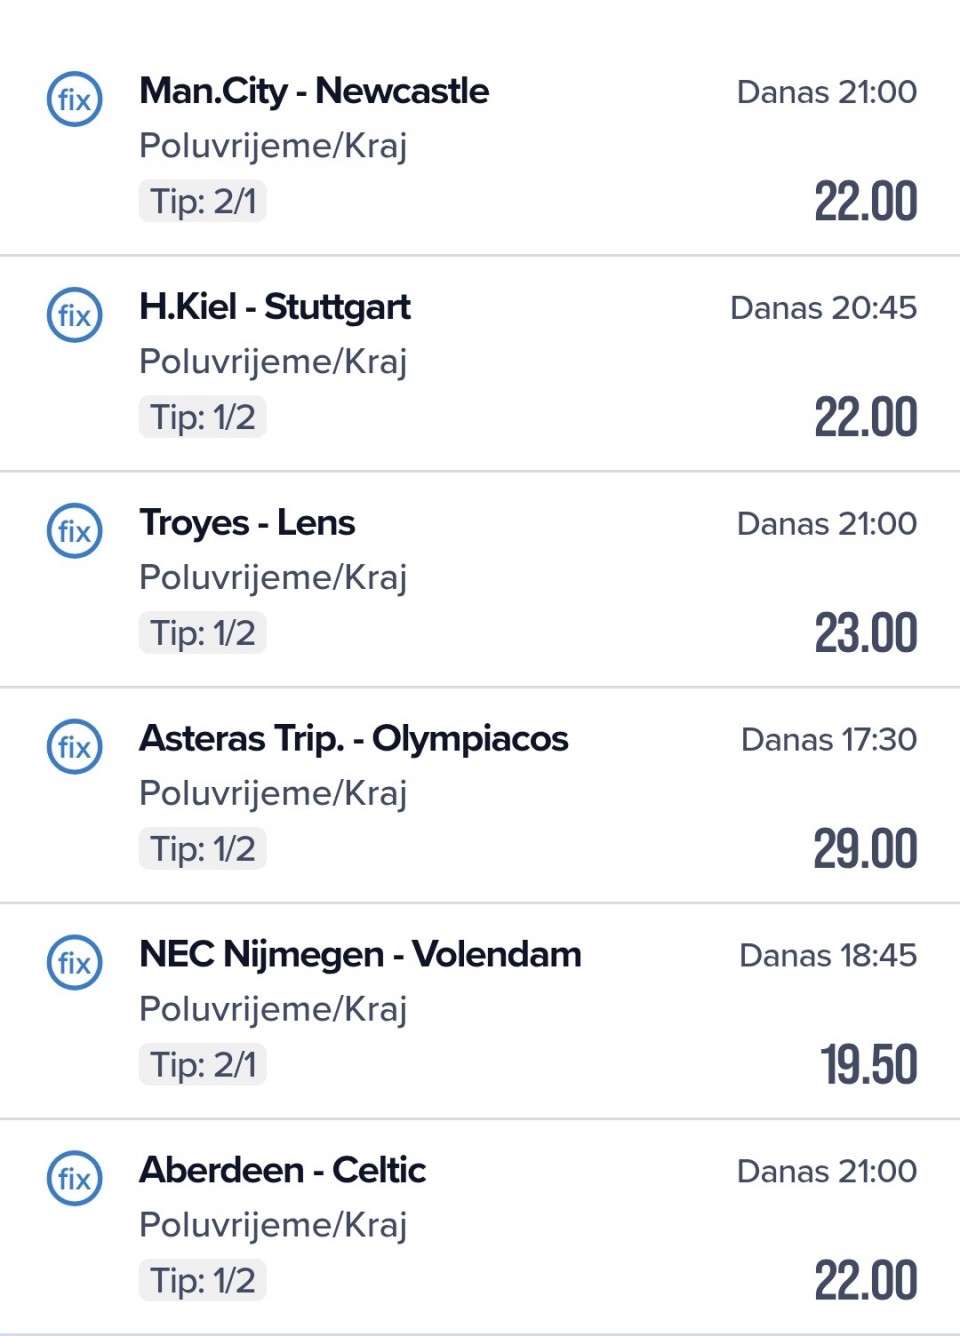Tap Tip: 2/1 badge under Man.City - Newcastle
Screen dimensions: 960x1336
[x=203, y=202]
